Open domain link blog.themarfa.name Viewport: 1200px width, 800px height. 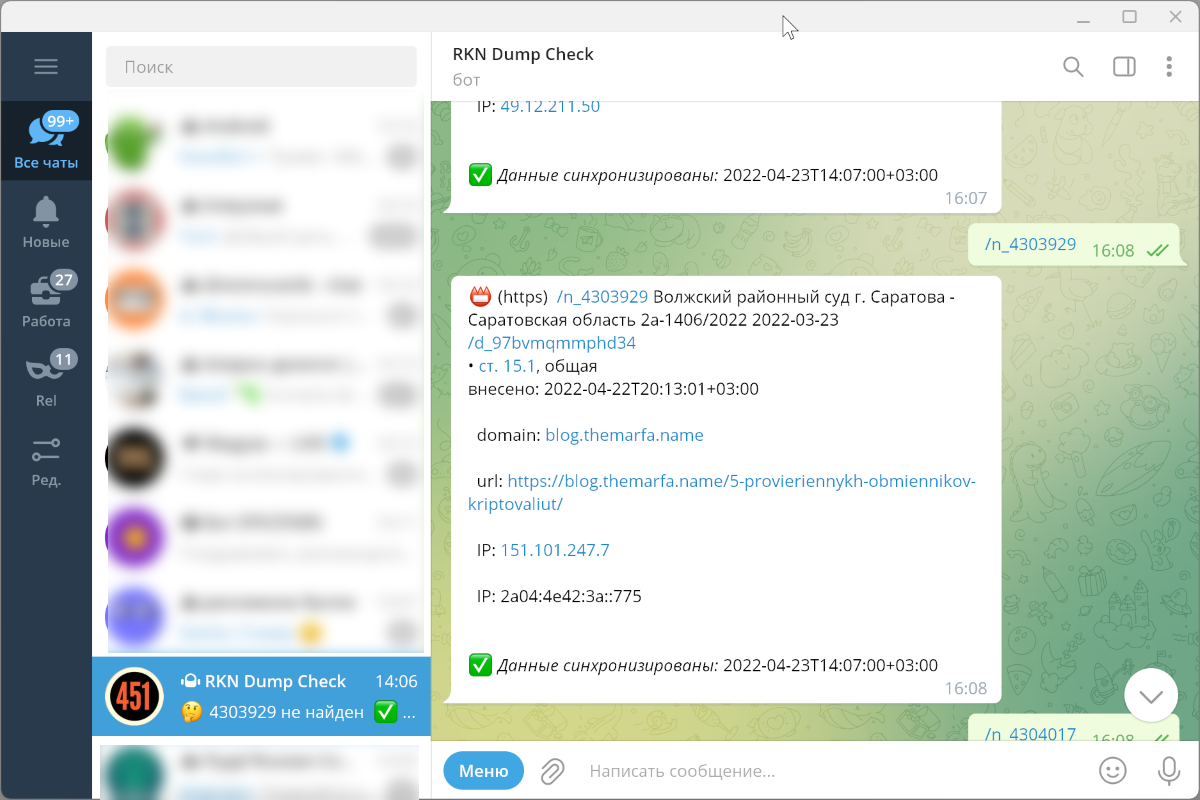tap(624, 435)
